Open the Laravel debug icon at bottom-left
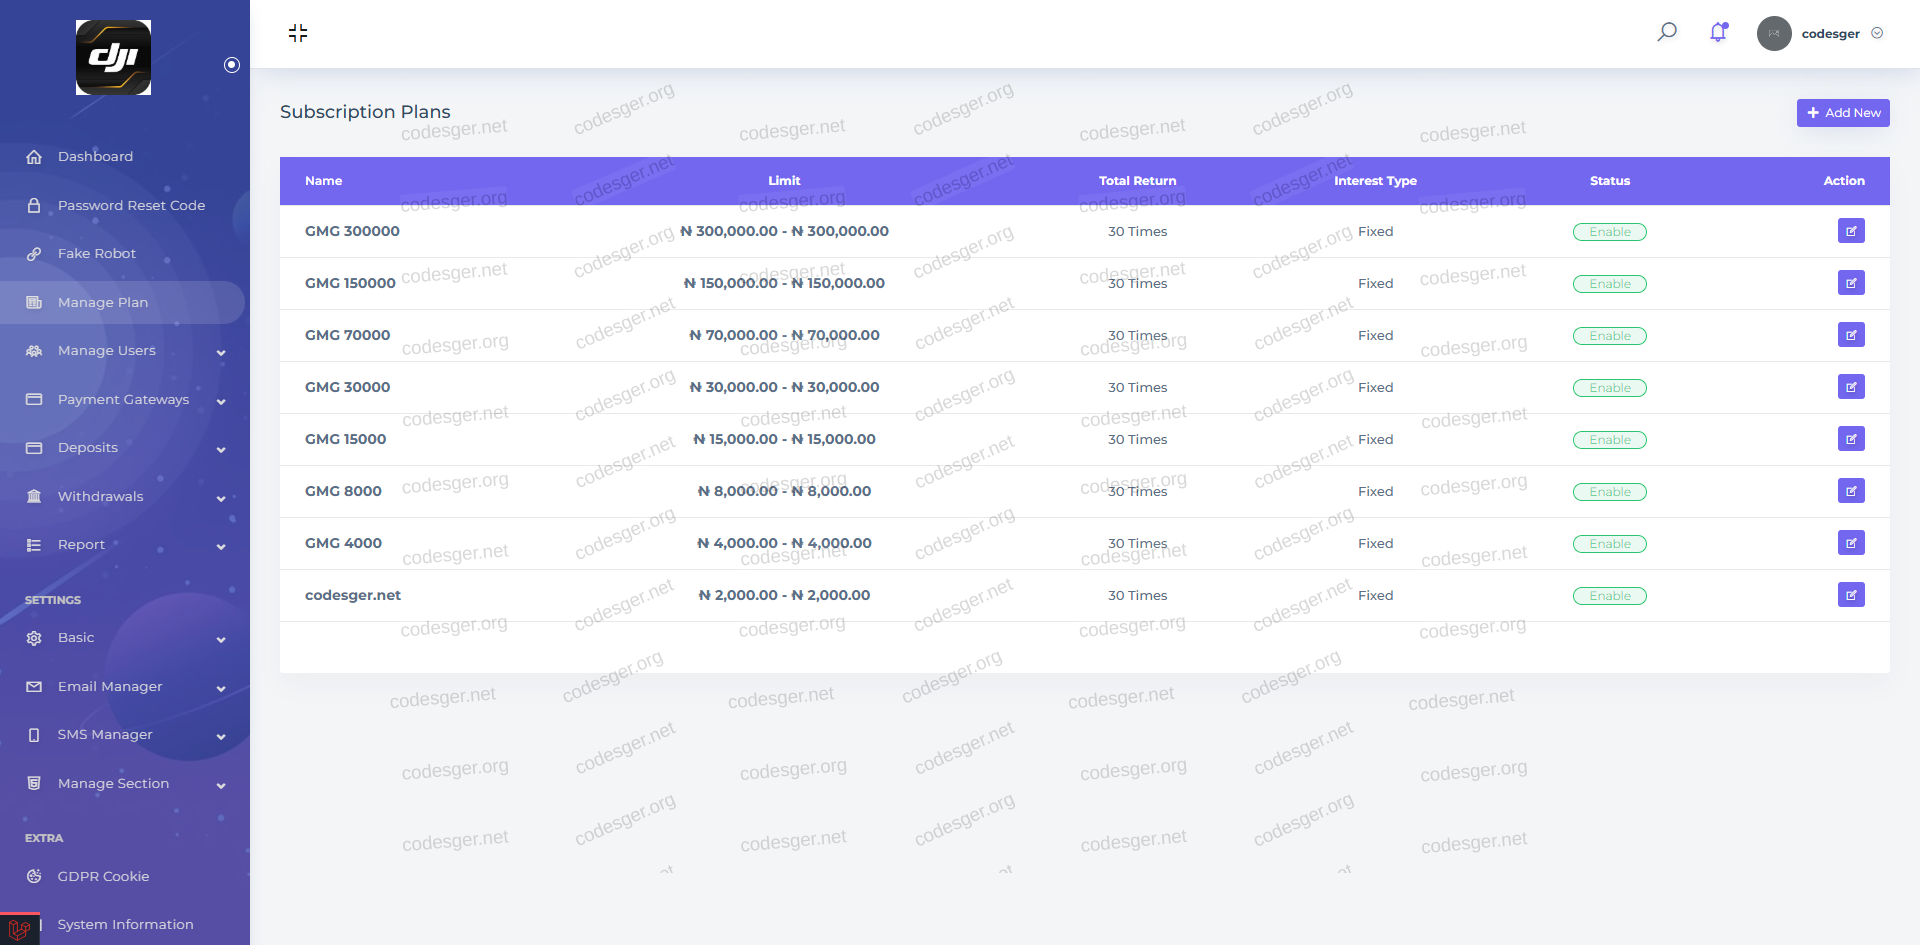This screenshot has width=1920, height=945. coord(19,929)
